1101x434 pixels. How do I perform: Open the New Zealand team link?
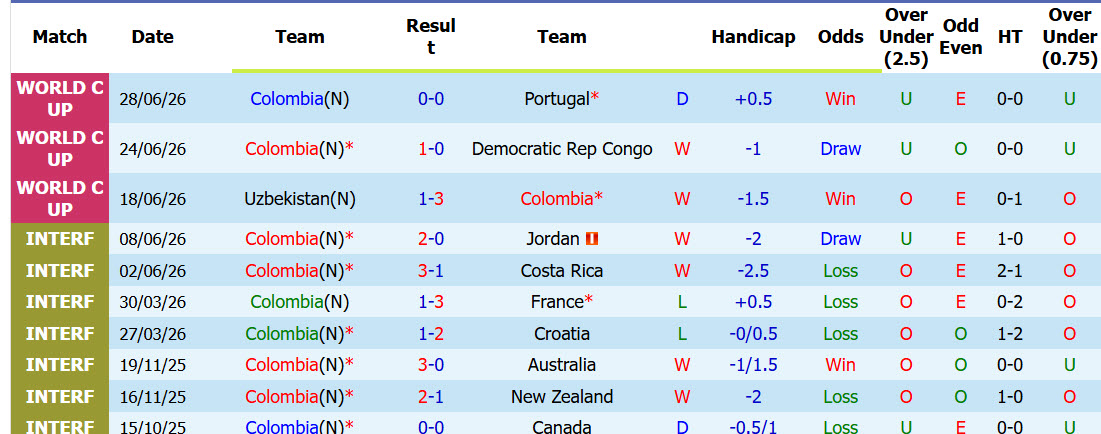pyautogui.click(x=562, y=397)
